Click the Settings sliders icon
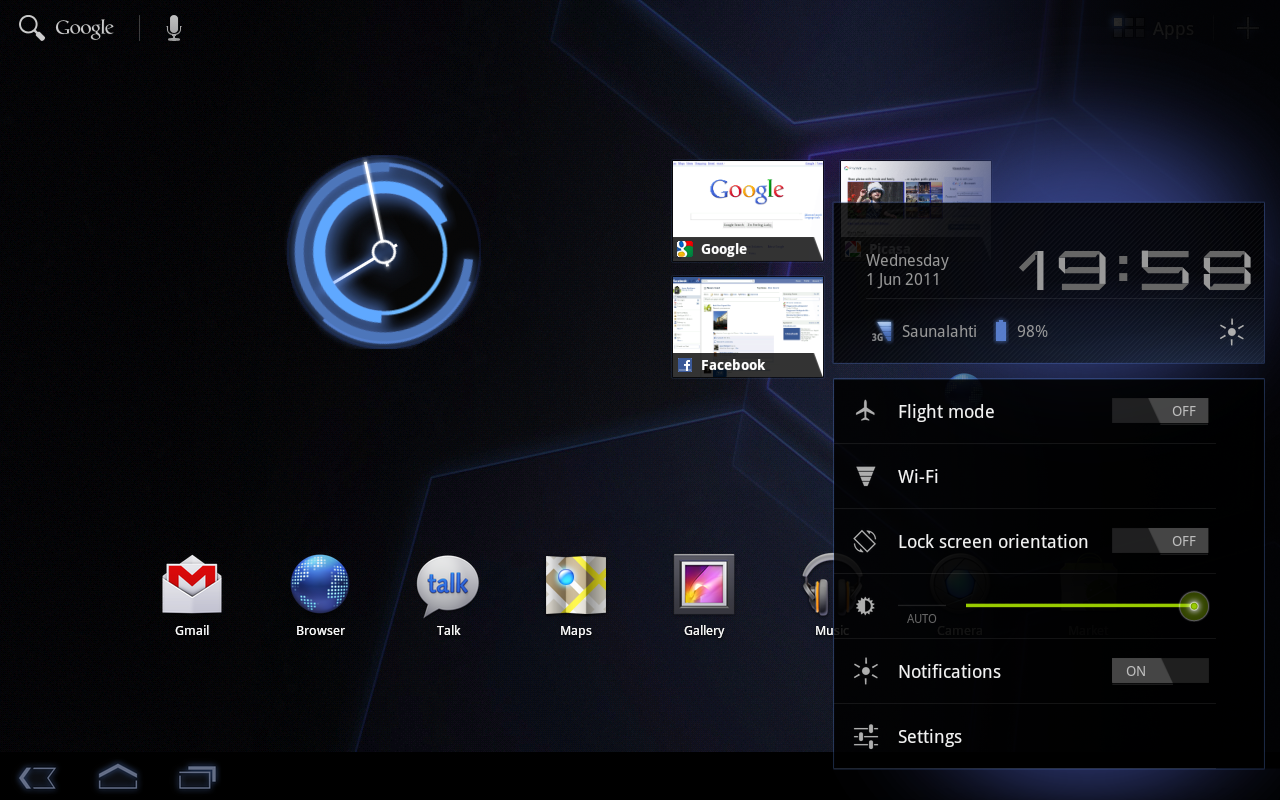The image size is (1280, 800). click(866, 737)
